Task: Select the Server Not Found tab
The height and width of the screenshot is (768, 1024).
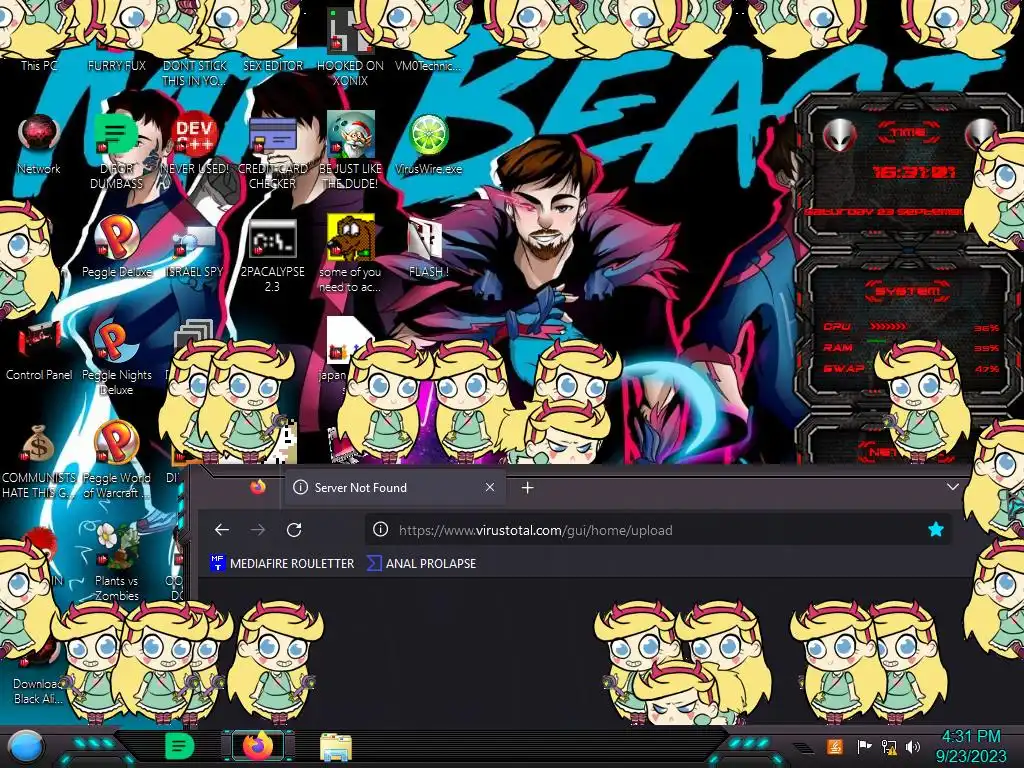Action: click(x=394, y=487)
